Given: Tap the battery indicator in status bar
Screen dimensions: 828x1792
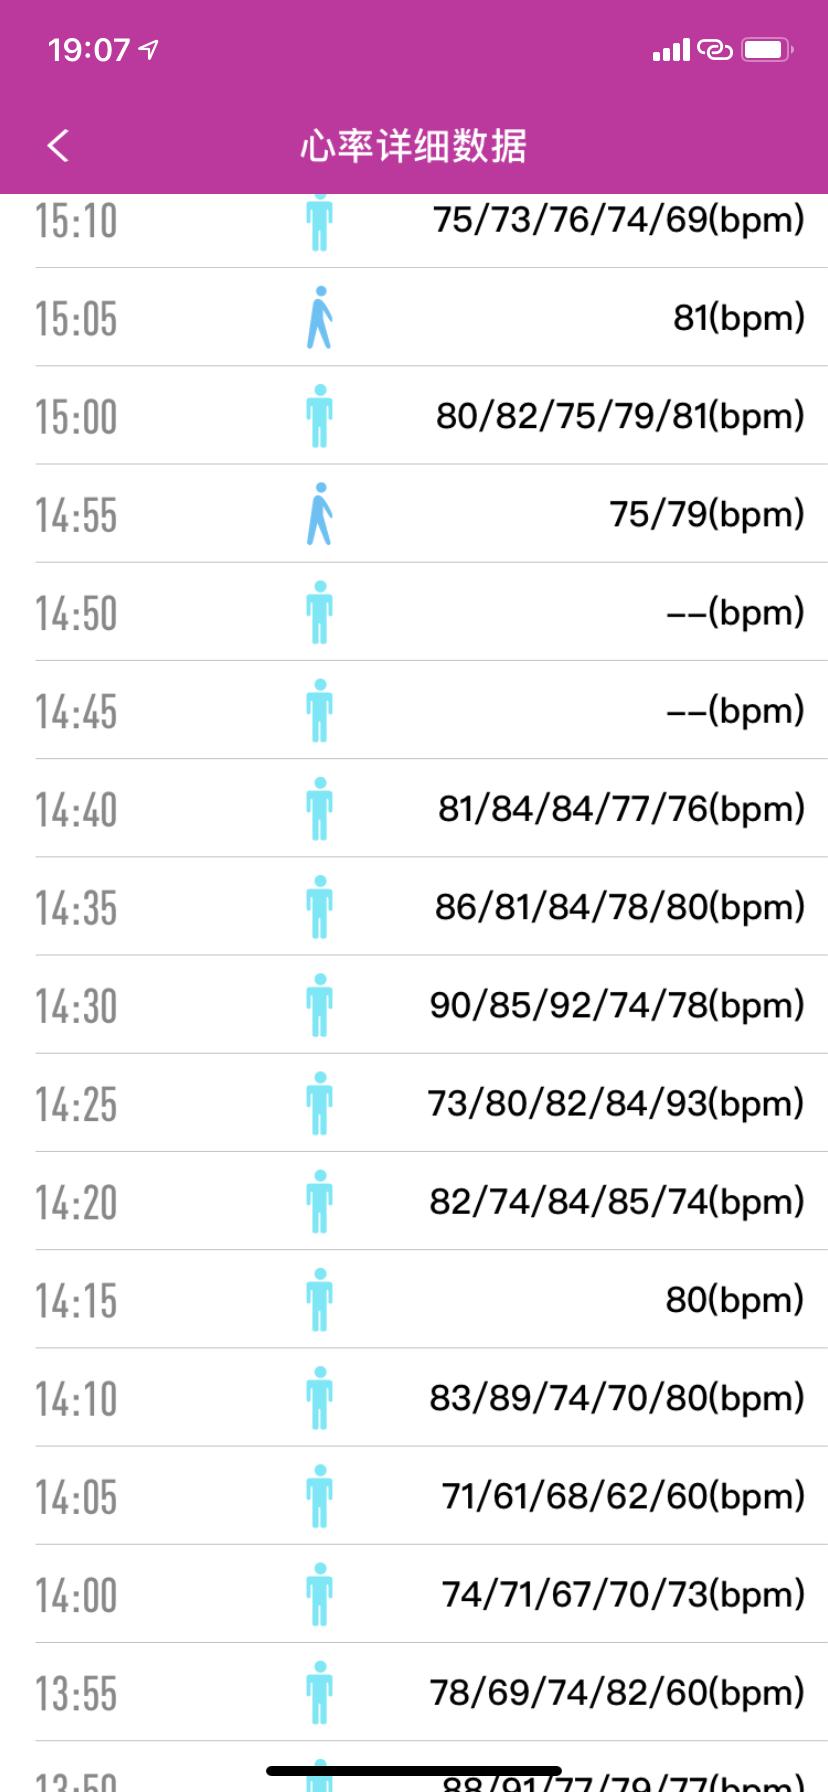Looking at the screenshot, I should [767, 49].
